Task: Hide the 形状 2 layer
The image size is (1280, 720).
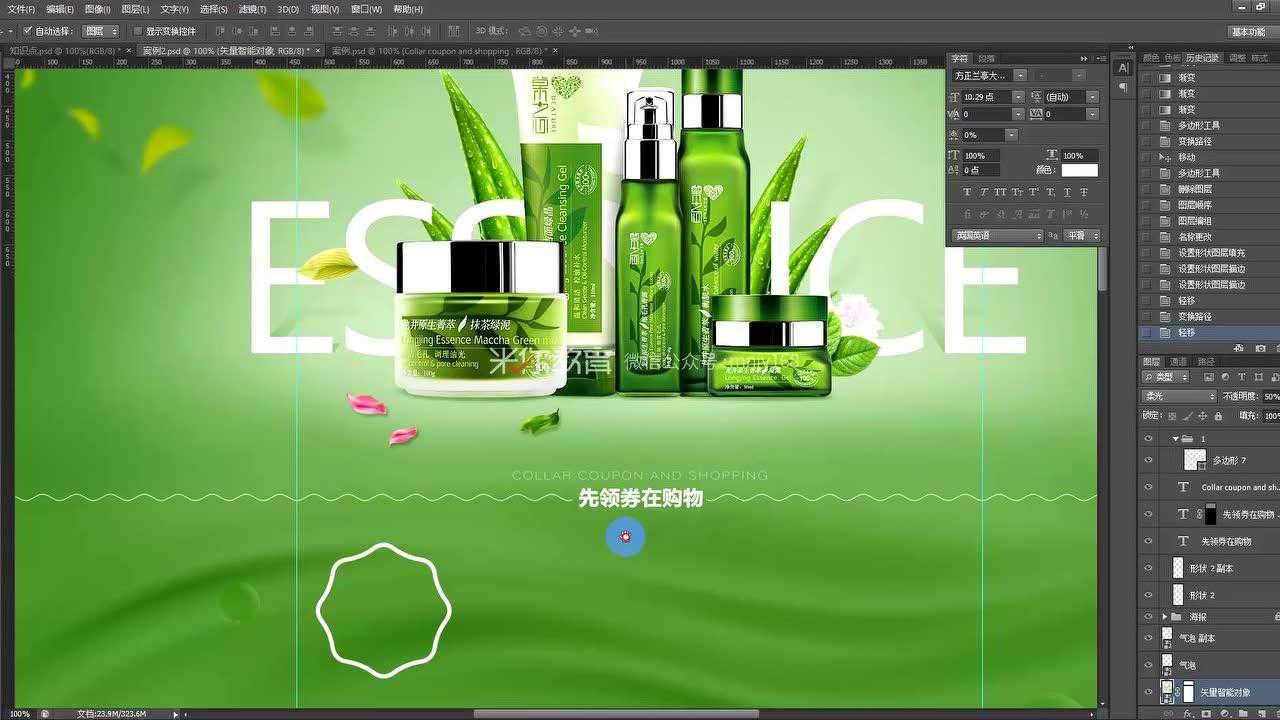Action: 1148,595
